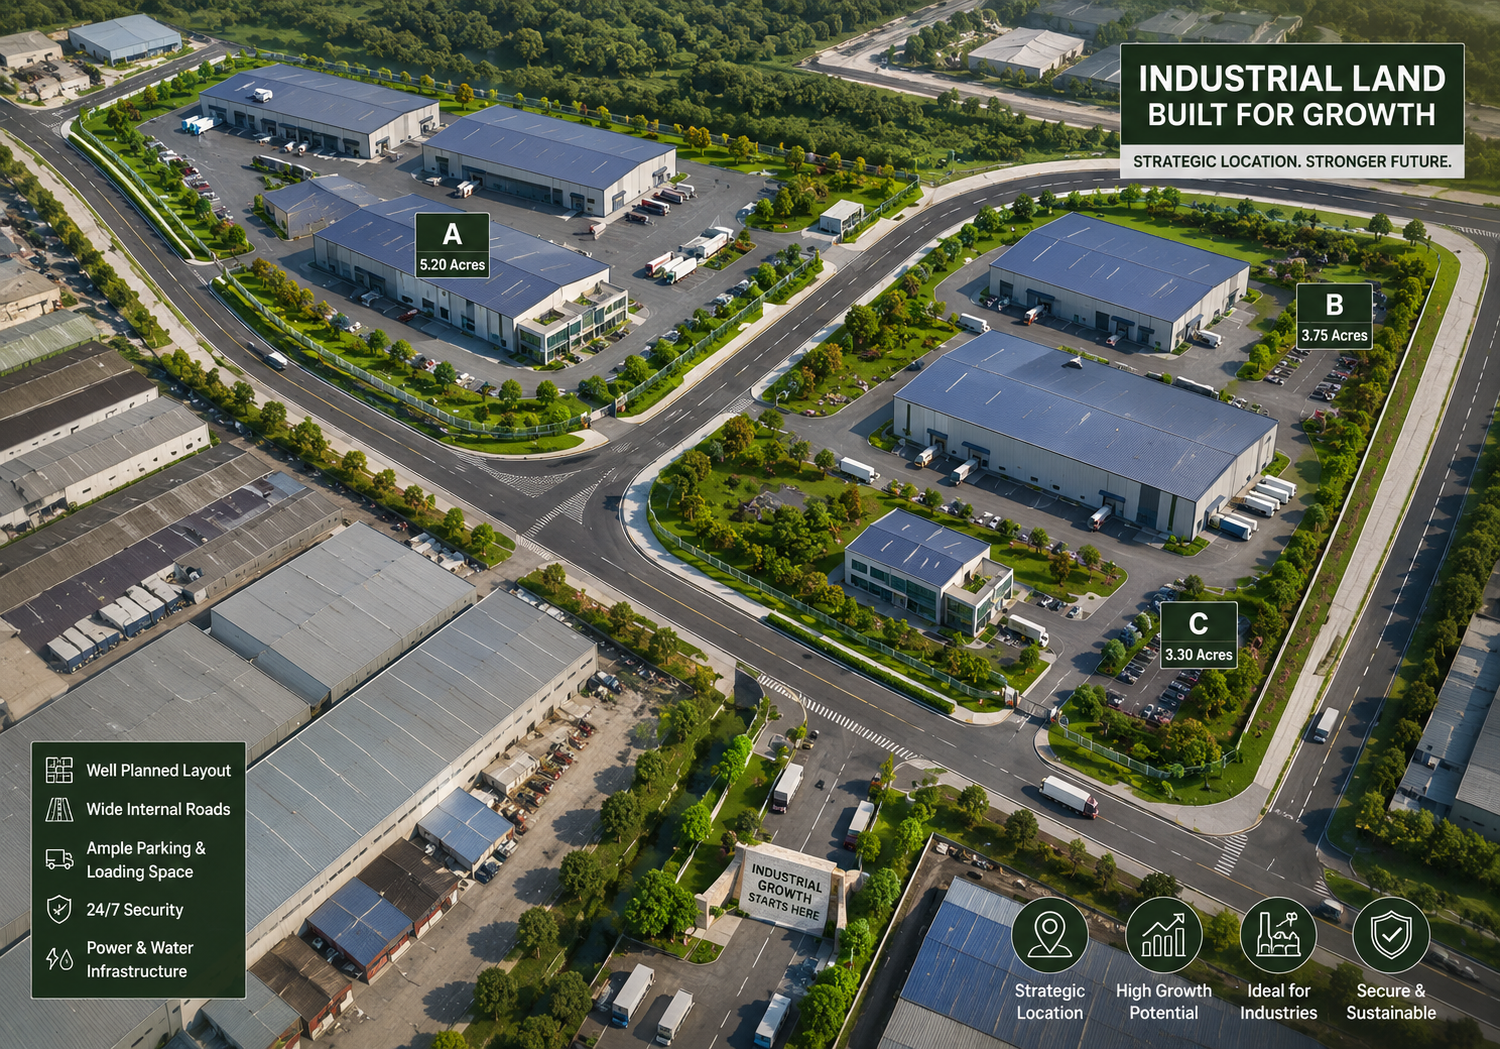Click the Well Planned Layout text
This screenshot has height=1049, width=1500.
(x=158, y=770)
